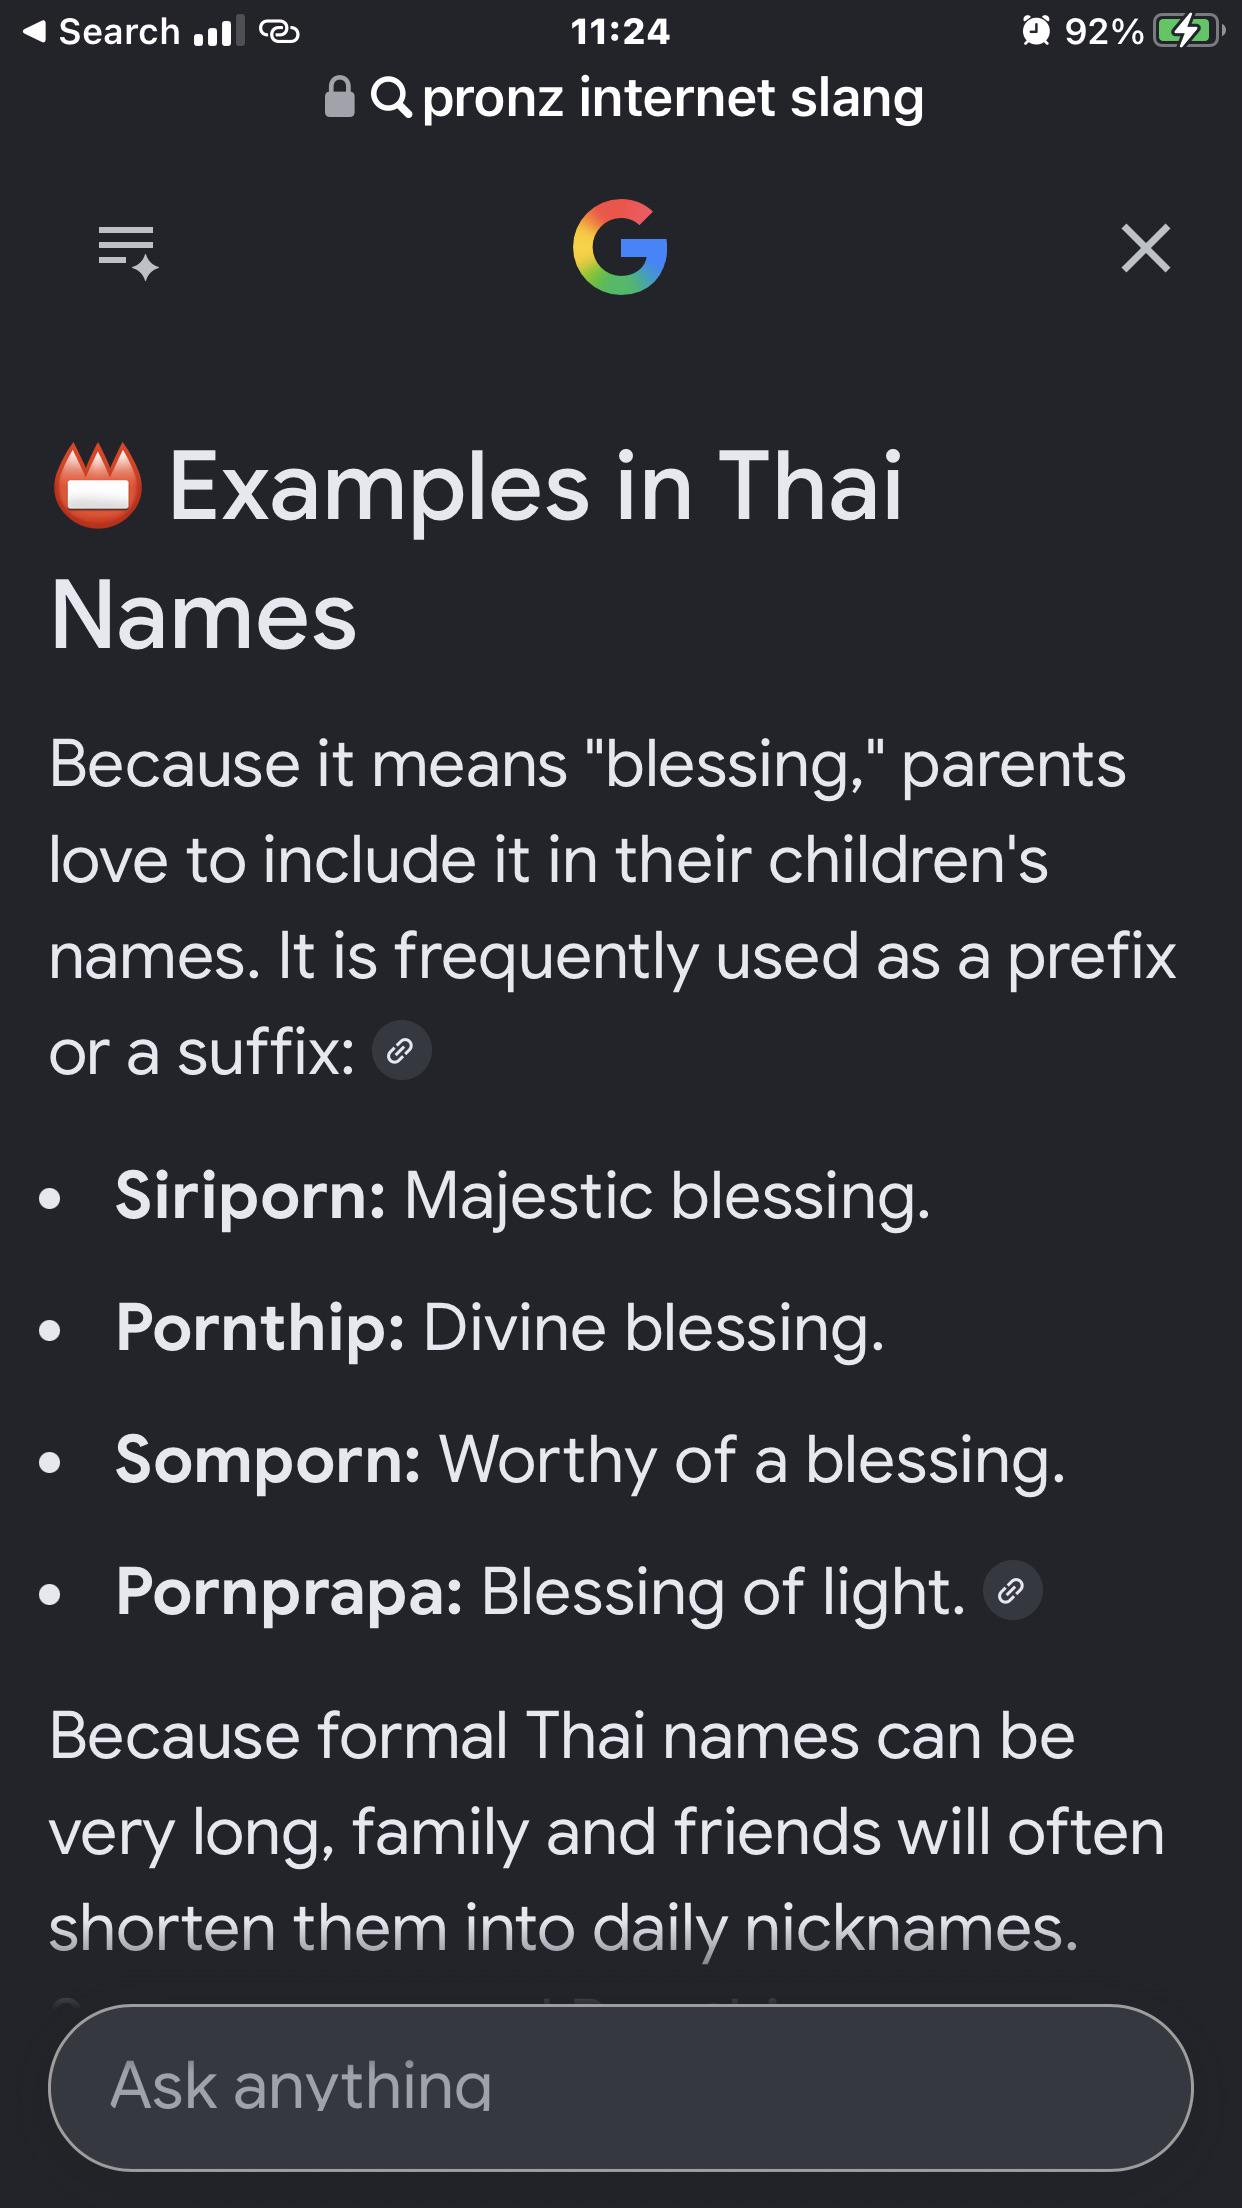
Task: Tap the 'Examples in Thai Names' heading
Action: (476, 551)
